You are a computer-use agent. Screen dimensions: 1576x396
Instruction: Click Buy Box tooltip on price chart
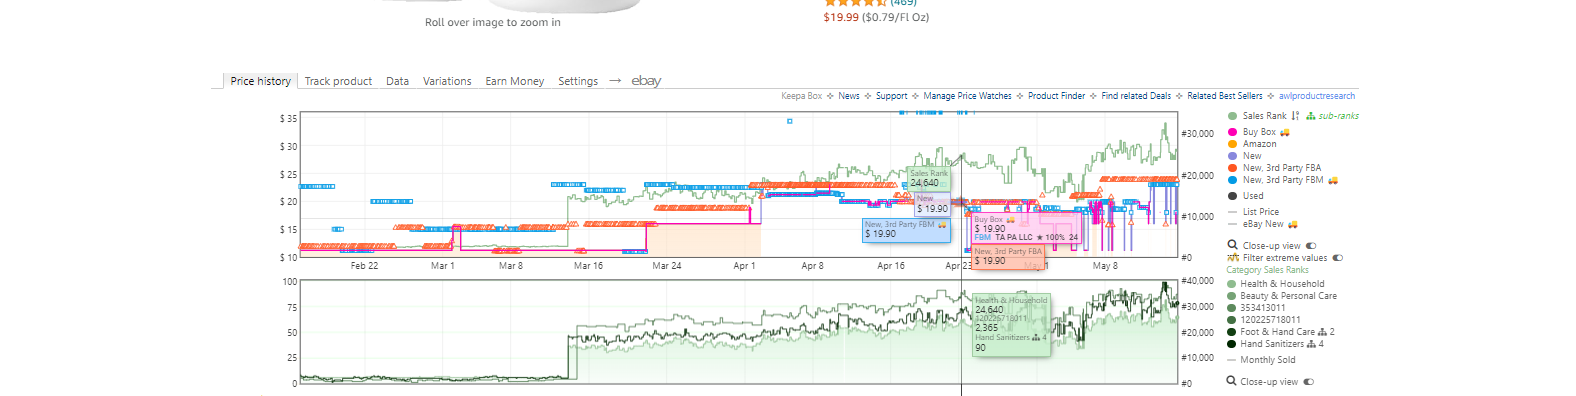coord(1027,228)
